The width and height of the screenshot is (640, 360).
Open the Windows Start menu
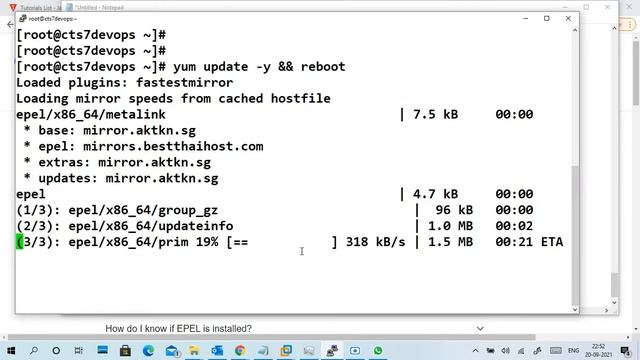(x=11, y=351)
